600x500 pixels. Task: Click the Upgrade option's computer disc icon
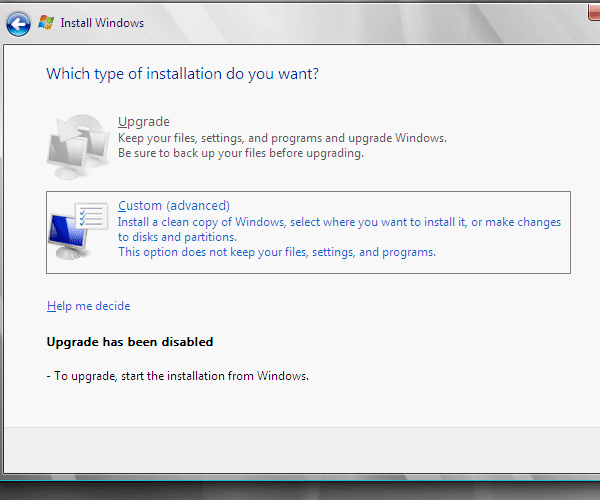pos(78,147)
